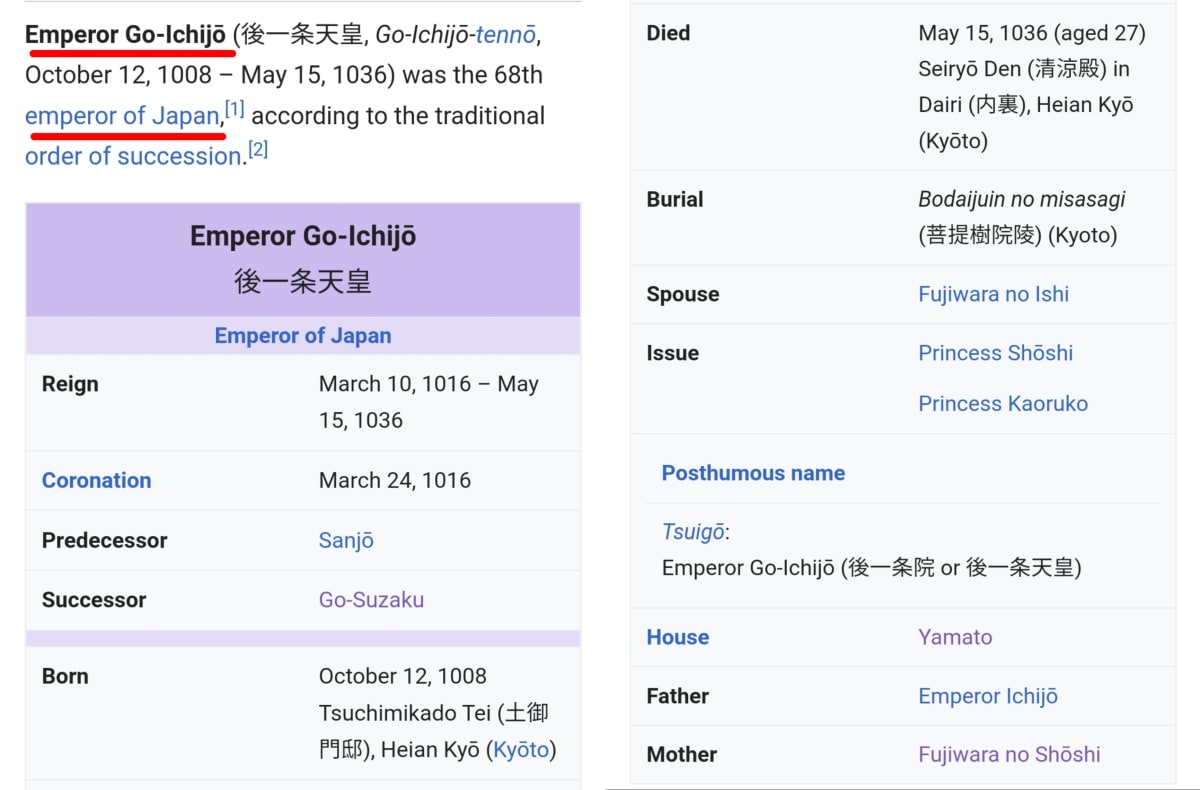Go to predecessor Sanjō's page
Screen dimensions: 1200x790
[346, 540]
